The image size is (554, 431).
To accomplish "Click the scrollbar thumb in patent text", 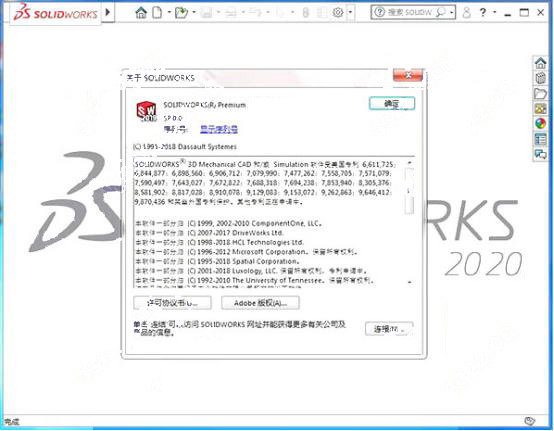I will pos(409,191).
